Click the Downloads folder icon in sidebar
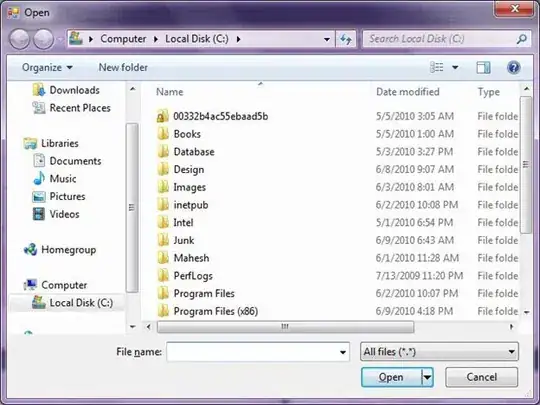540x405 pixels. click(x=39, y=90)
